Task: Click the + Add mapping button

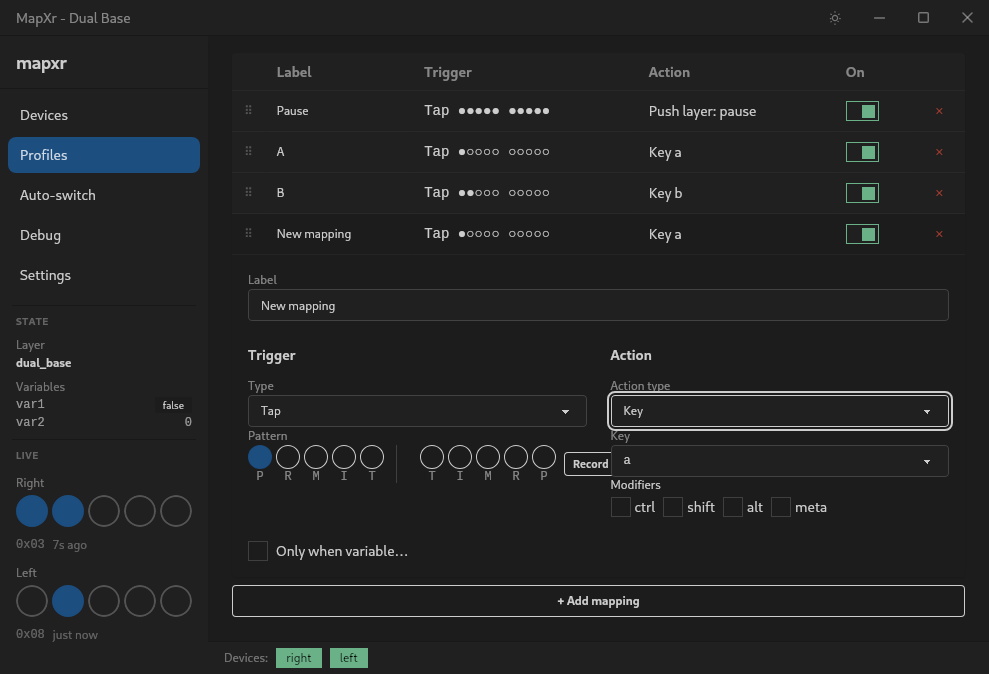Action: (598, 601)
